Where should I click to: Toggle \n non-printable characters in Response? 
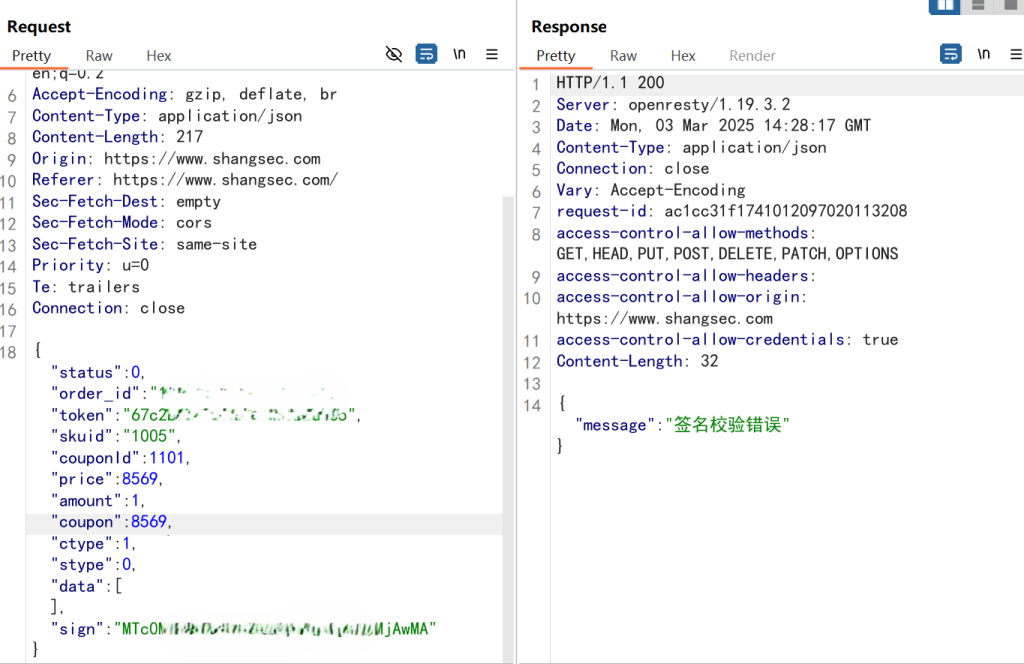984,54
